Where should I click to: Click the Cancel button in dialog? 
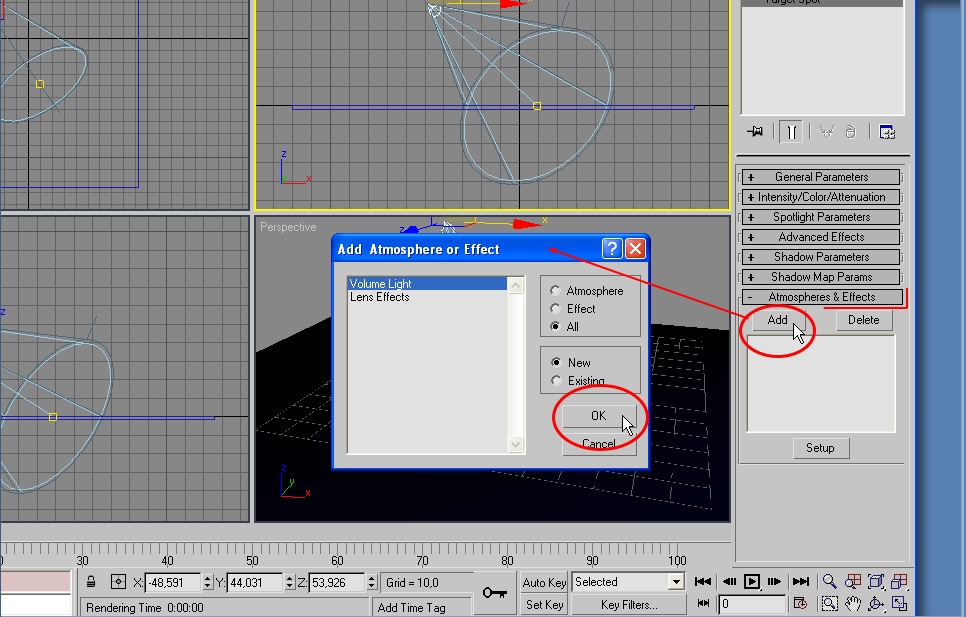[x=599, y=443]
